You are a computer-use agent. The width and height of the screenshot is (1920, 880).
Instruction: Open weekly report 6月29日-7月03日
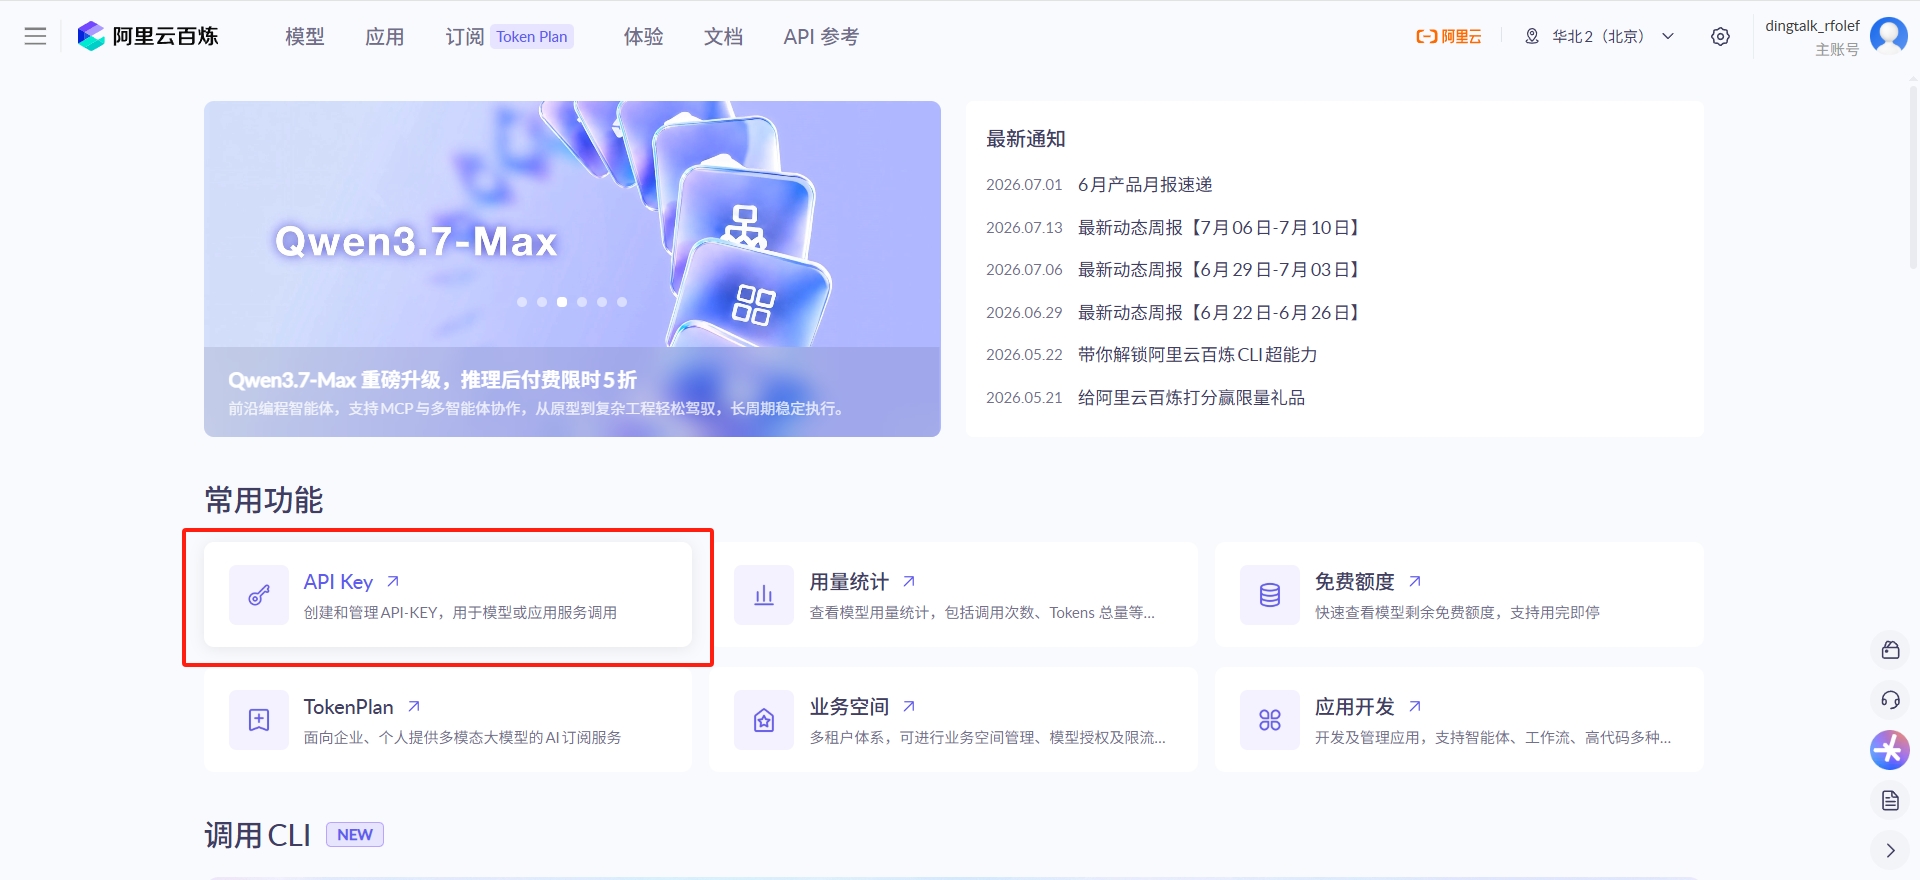(1222, 270)
